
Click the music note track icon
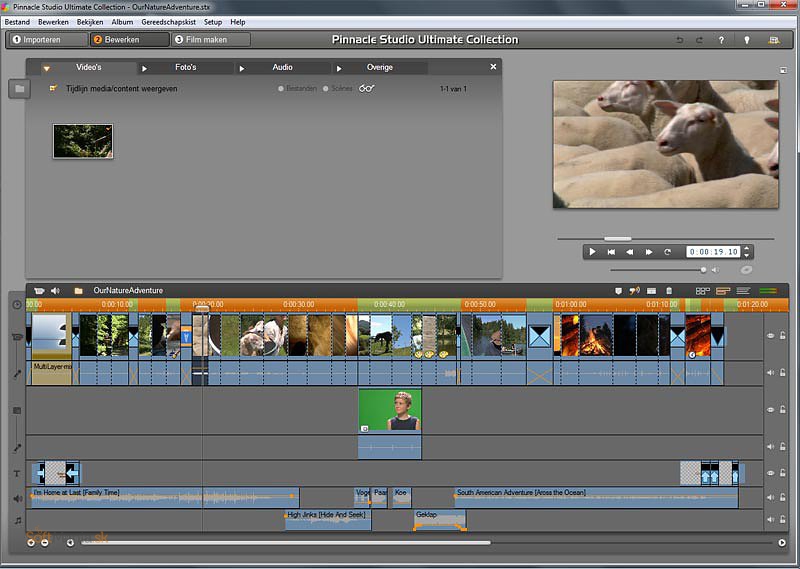18,520
